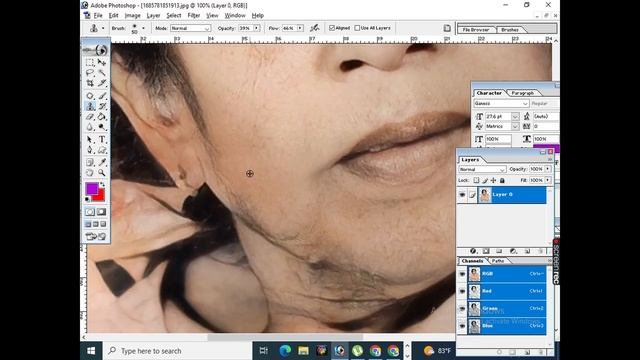
Task: Open the Brush preset picker arrow
Action: [143, 28]
